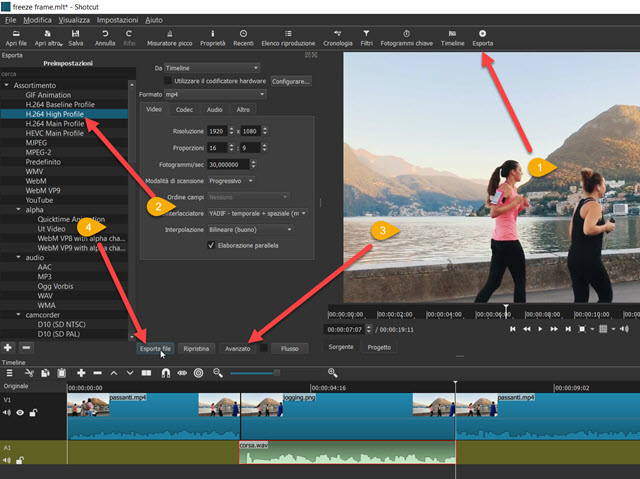Switch to the Progetto player tab
Image resolution: width=640 pixels, height=479 pixels.
pyautogui.click(x=379, y=347)
